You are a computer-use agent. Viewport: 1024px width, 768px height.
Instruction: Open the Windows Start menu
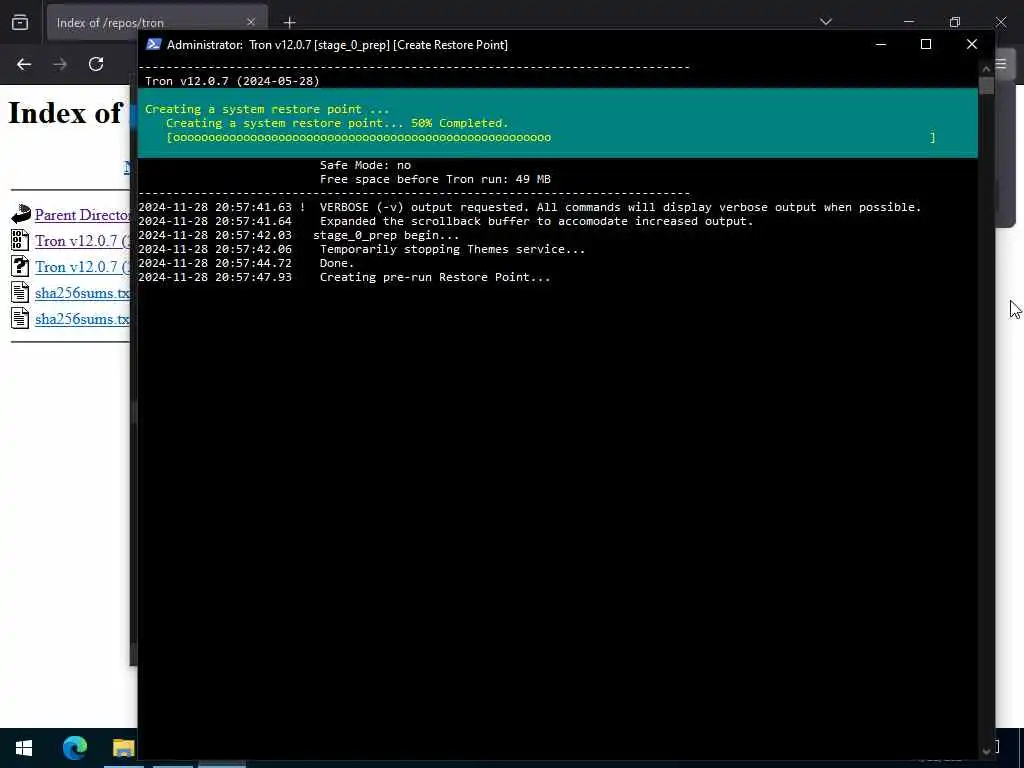click(24, 748)
